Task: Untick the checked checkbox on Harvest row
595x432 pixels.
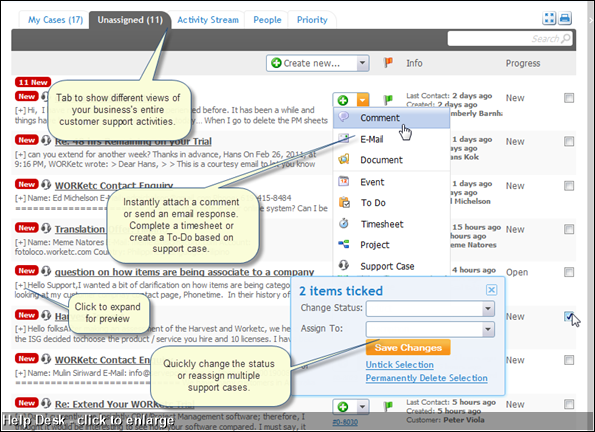Action: tap(569, 316)
